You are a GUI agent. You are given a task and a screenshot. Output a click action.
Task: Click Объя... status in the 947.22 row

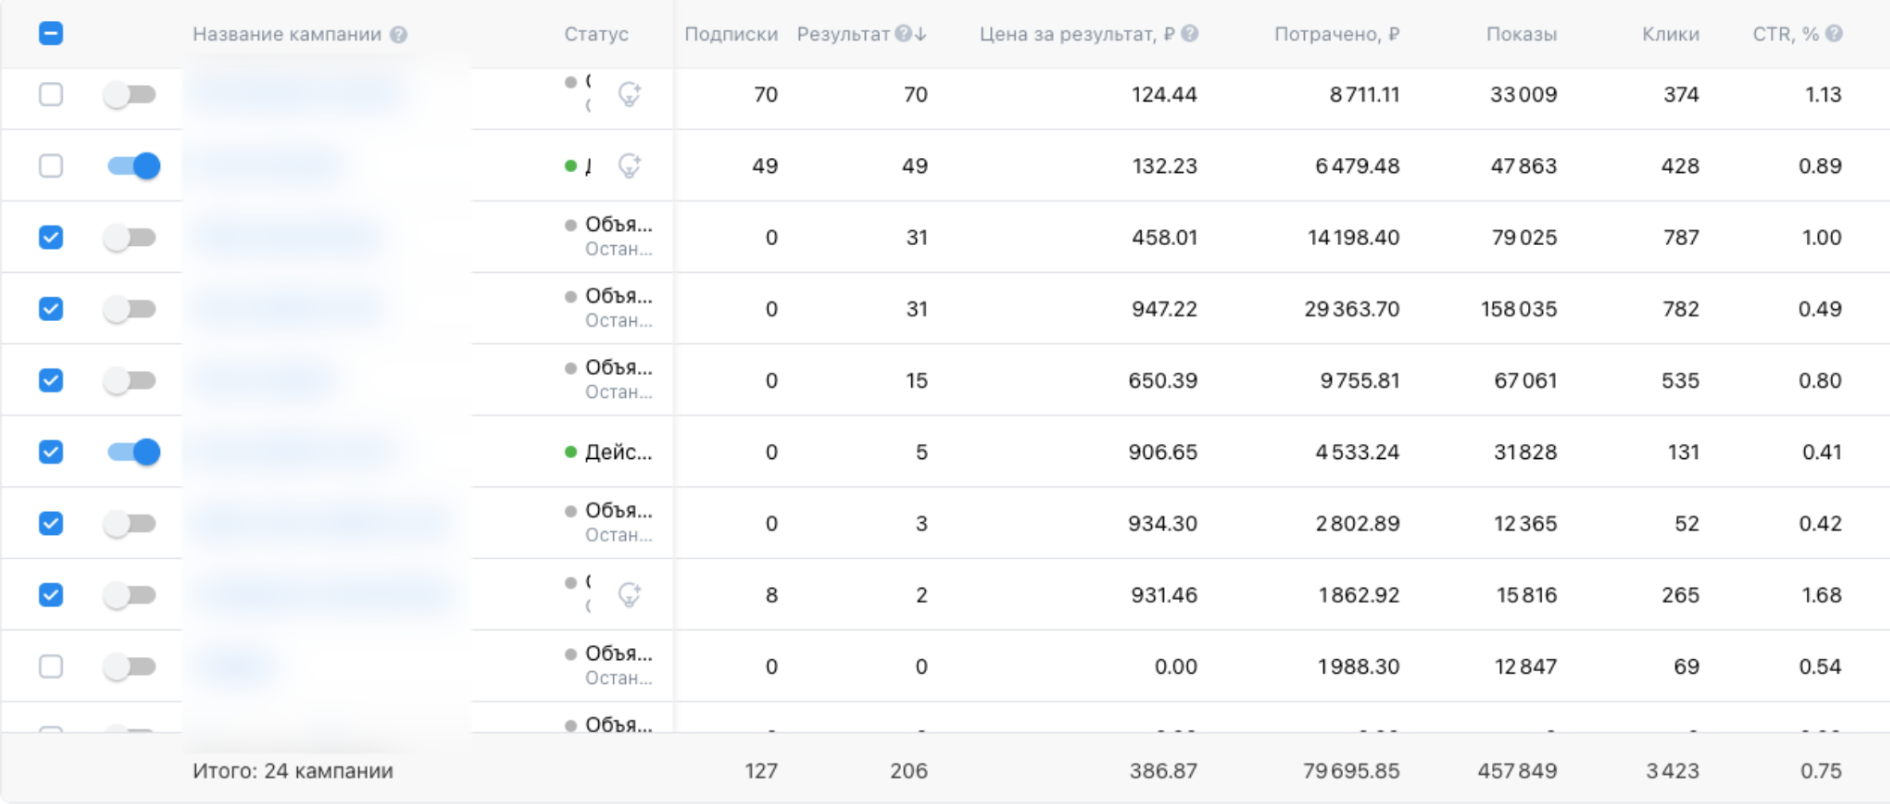coord(618,296)
